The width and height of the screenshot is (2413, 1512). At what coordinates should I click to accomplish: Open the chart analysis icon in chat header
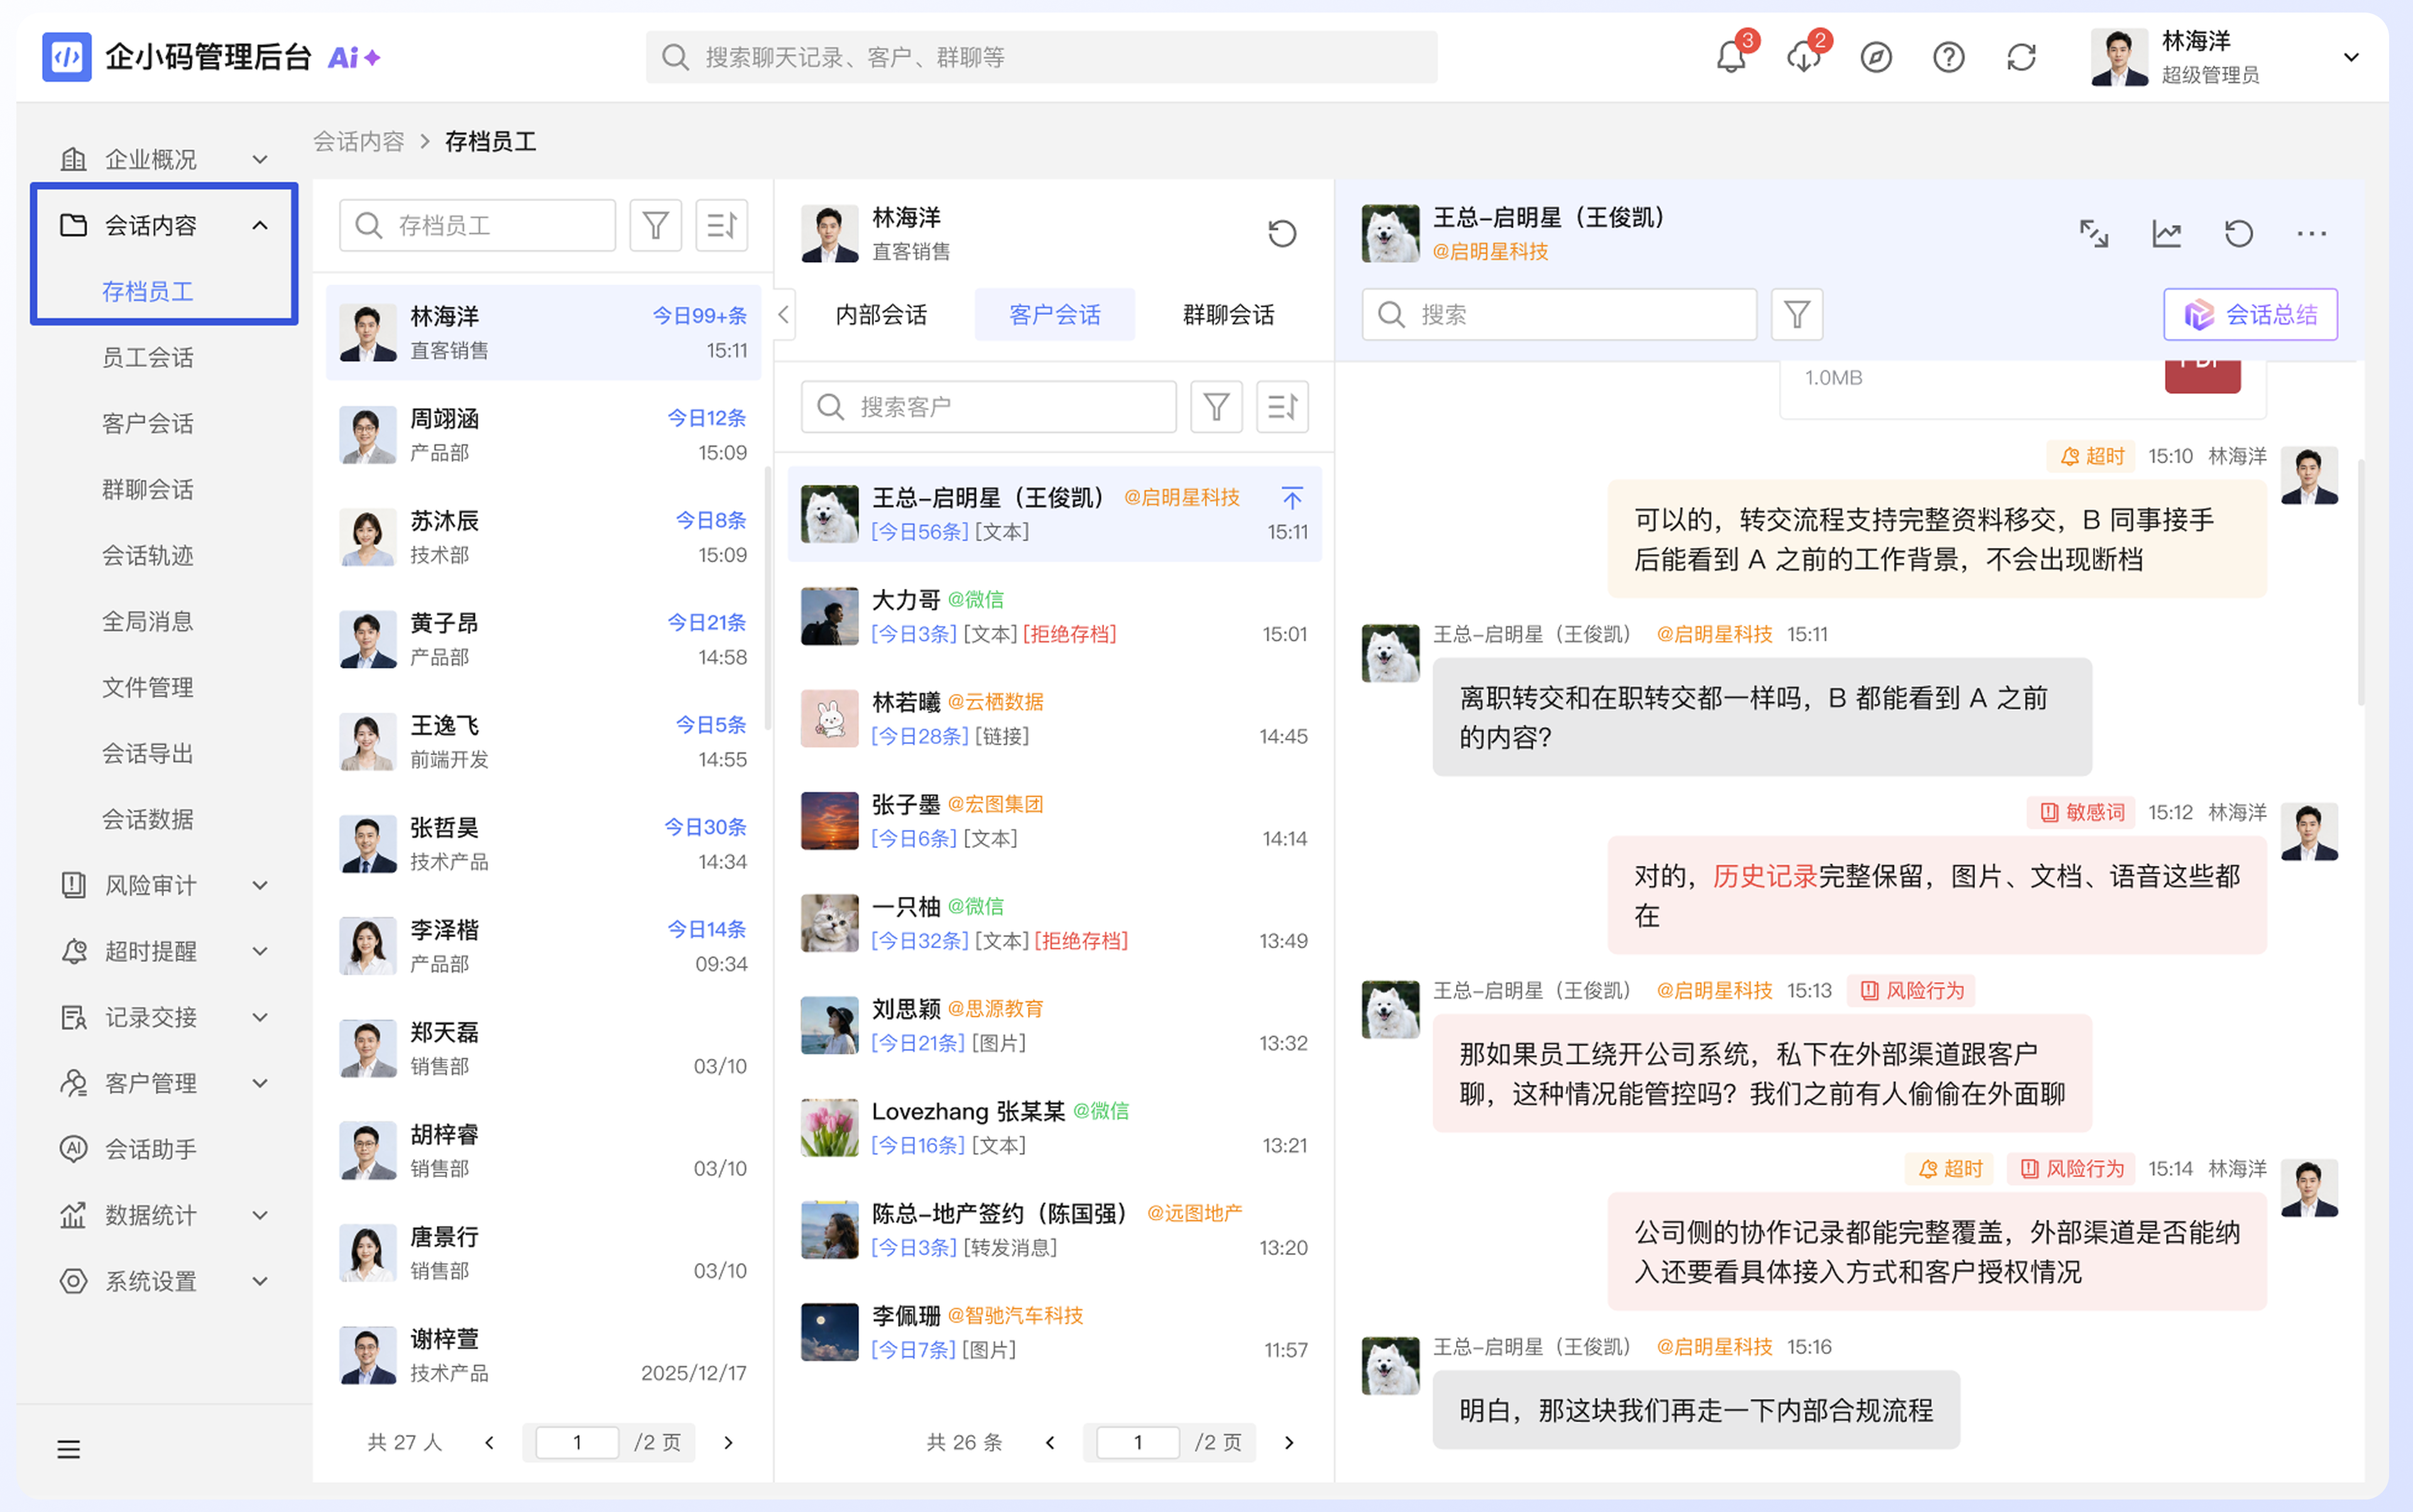point(2167,234)
